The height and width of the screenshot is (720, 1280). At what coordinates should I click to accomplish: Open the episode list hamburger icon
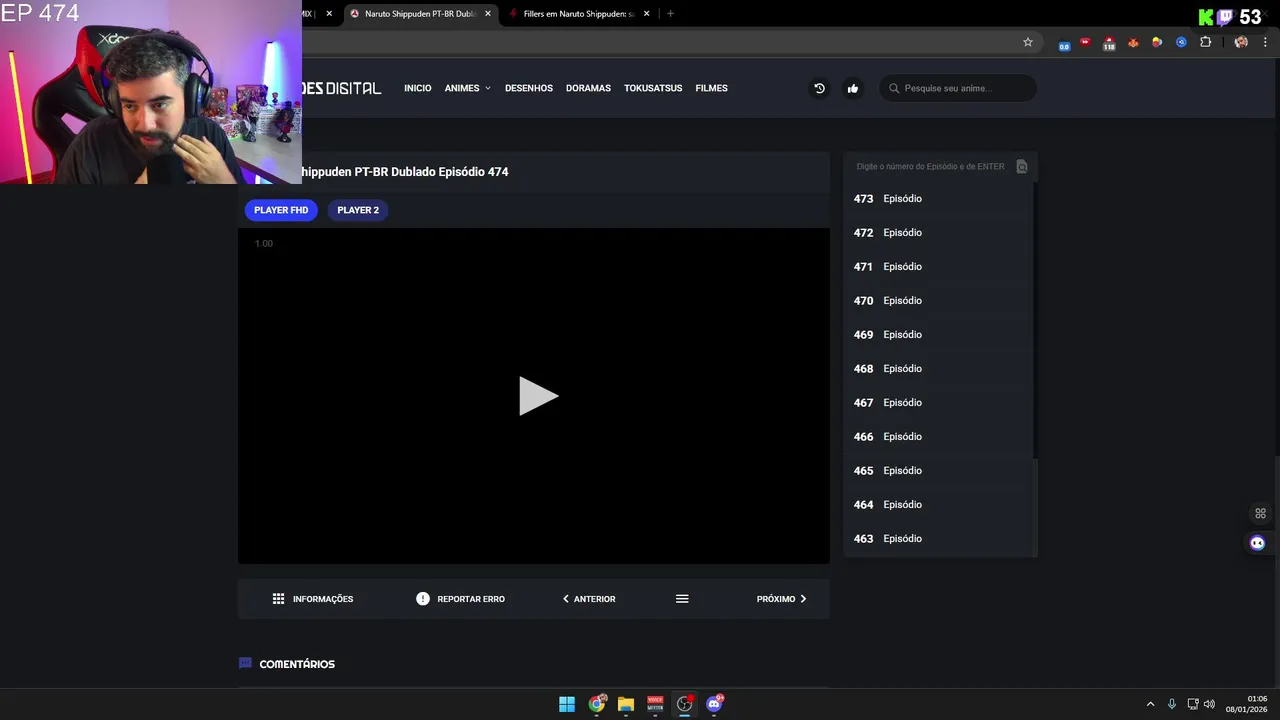click(682, 599)
